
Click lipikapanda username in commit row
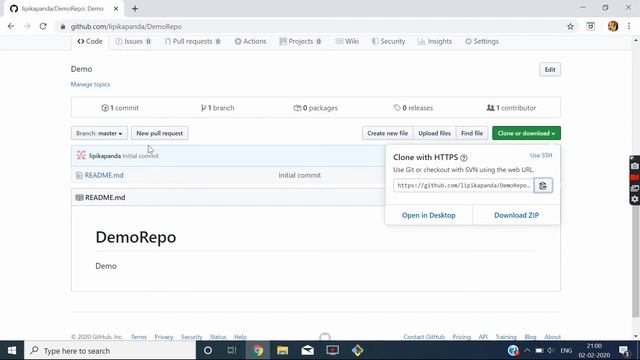pyautogui.click(x=105, y=156)
